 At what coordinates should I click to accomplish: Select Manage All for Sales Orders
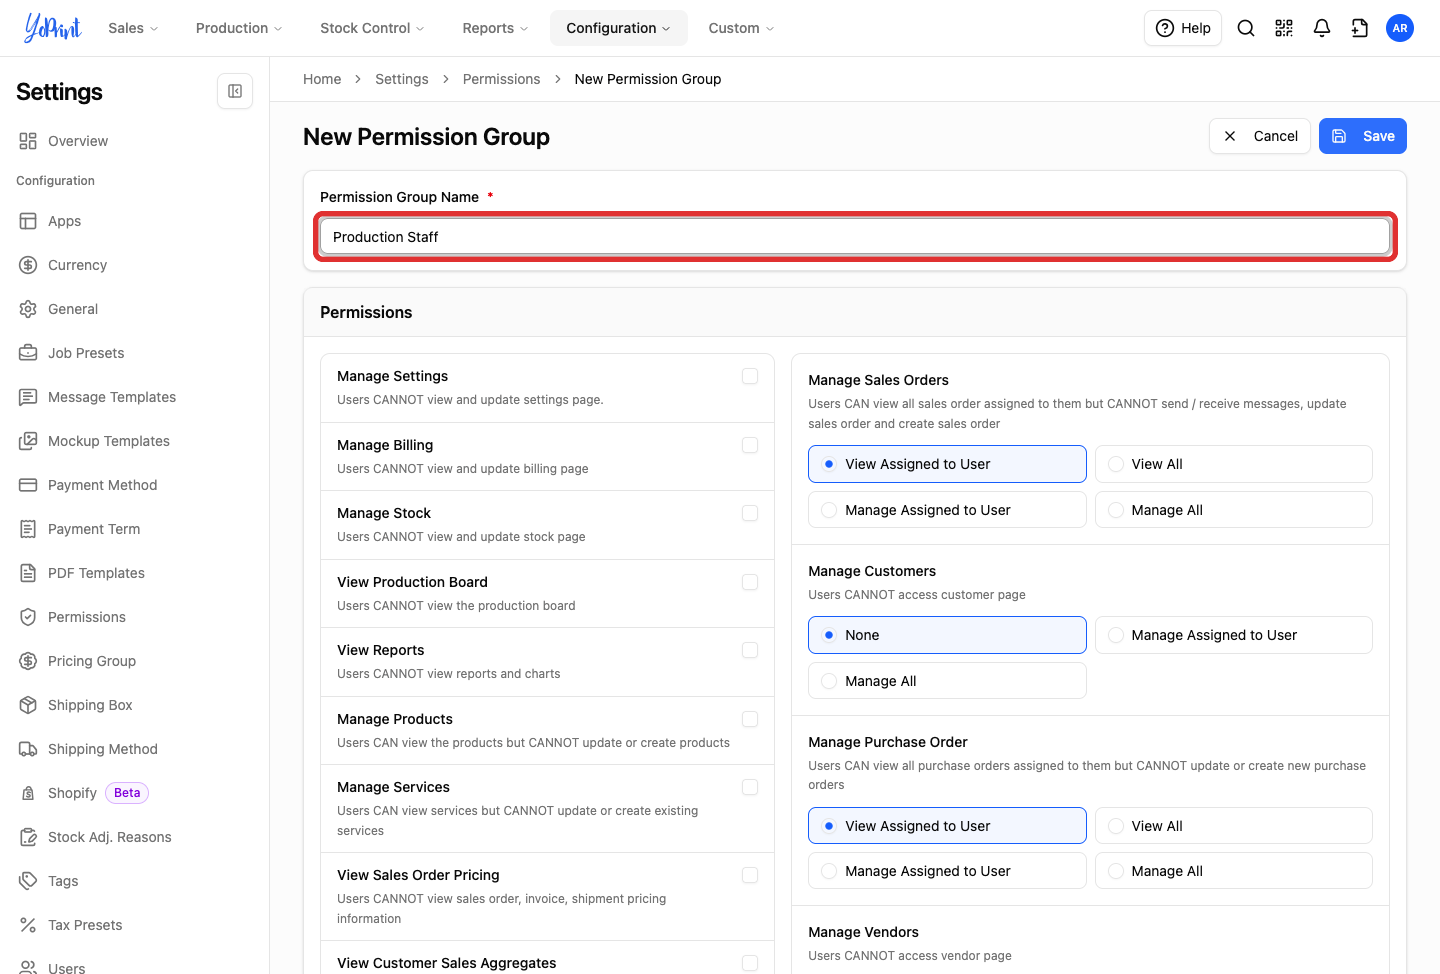pos(1233,510)
